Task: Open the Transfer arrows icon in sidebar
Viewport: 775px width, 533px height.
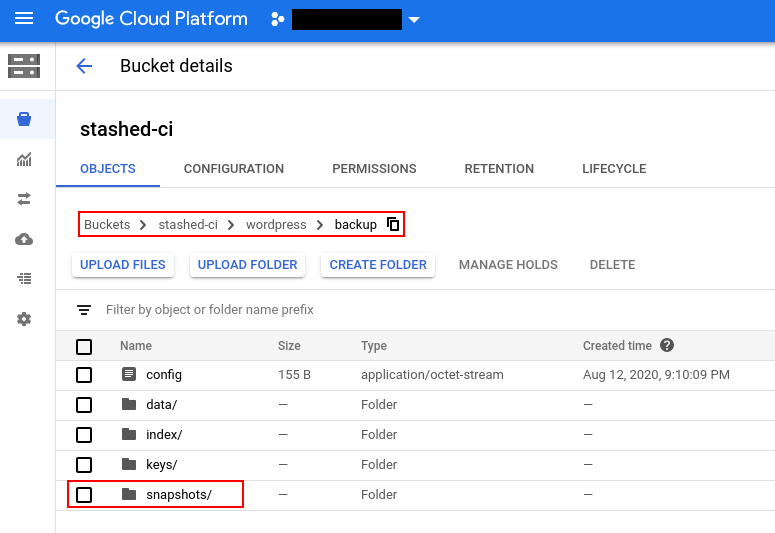Action: (24, 199)
